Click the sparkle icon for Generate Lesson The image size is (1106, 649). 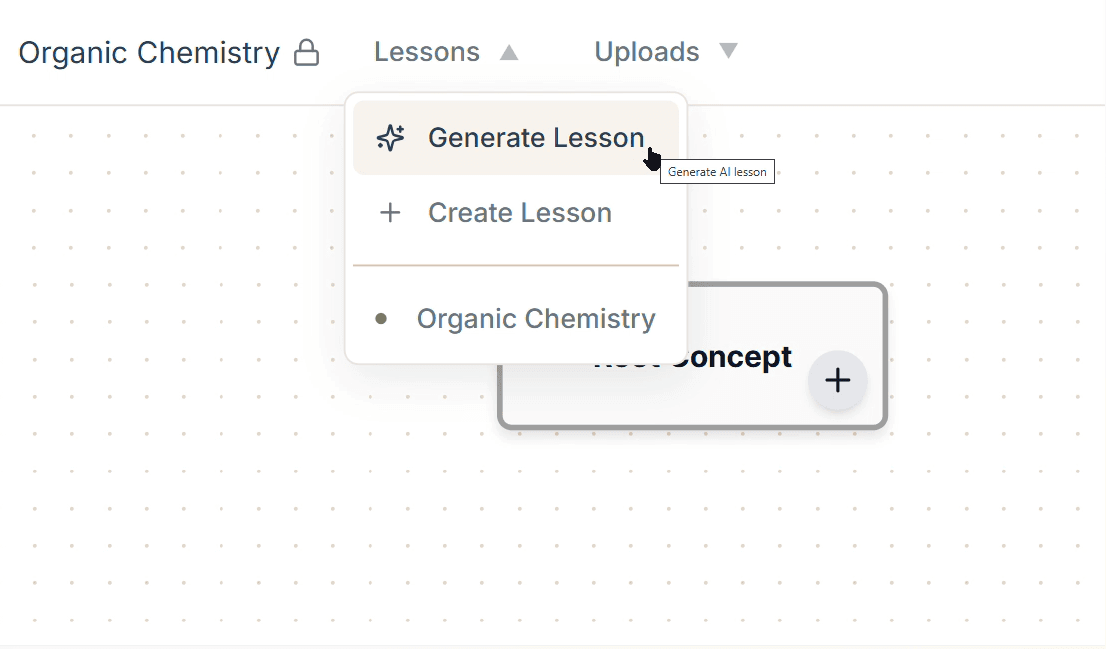tap(390, 138)
